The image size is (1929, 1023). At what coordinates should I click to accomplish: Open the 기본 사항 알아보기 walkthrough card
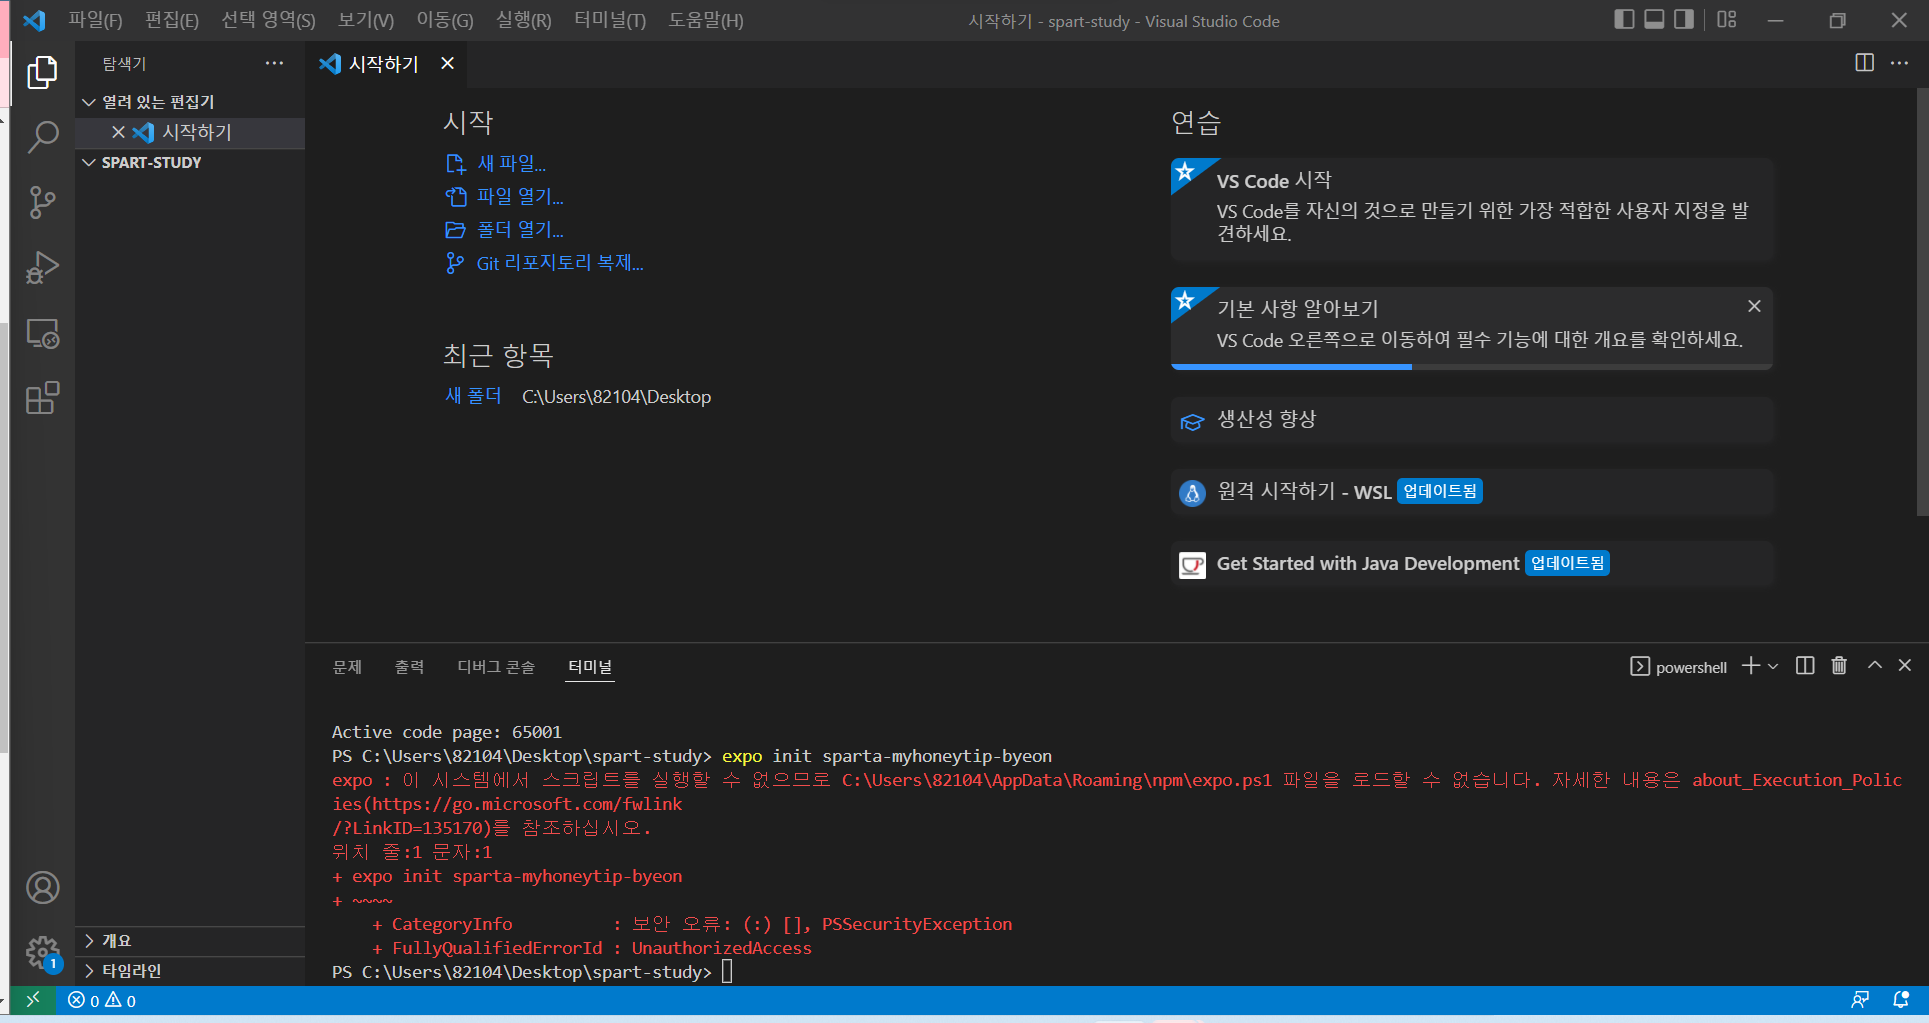(x=1472, y=328)
